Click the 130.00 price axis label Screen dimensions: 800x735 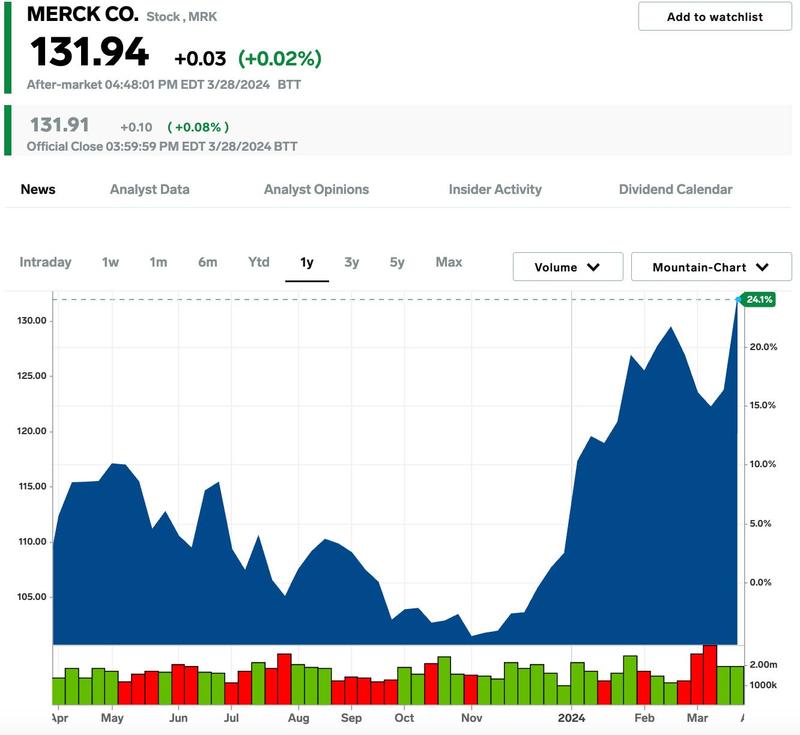coord(32,320)
